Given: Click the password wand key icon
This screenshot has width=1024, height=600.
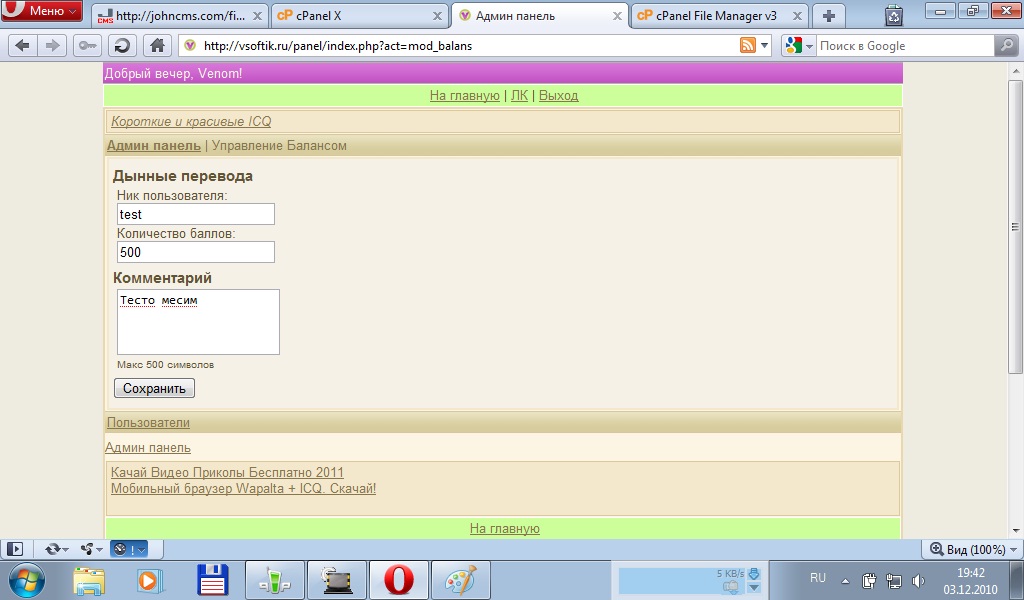Looking at the screenshot, I should point(87,46).
